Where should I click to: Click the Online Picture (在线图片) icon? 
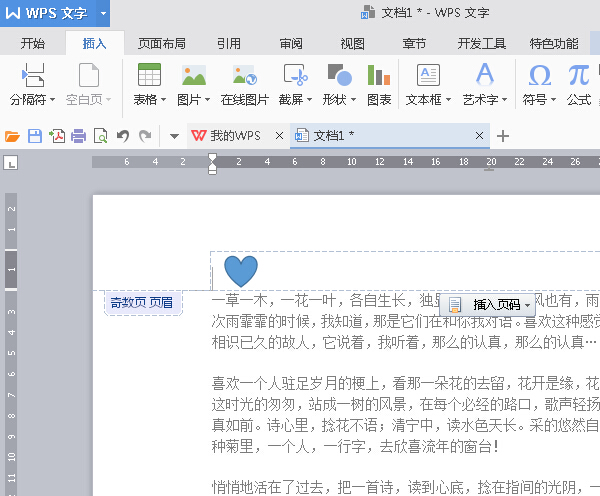coord(244,75)
